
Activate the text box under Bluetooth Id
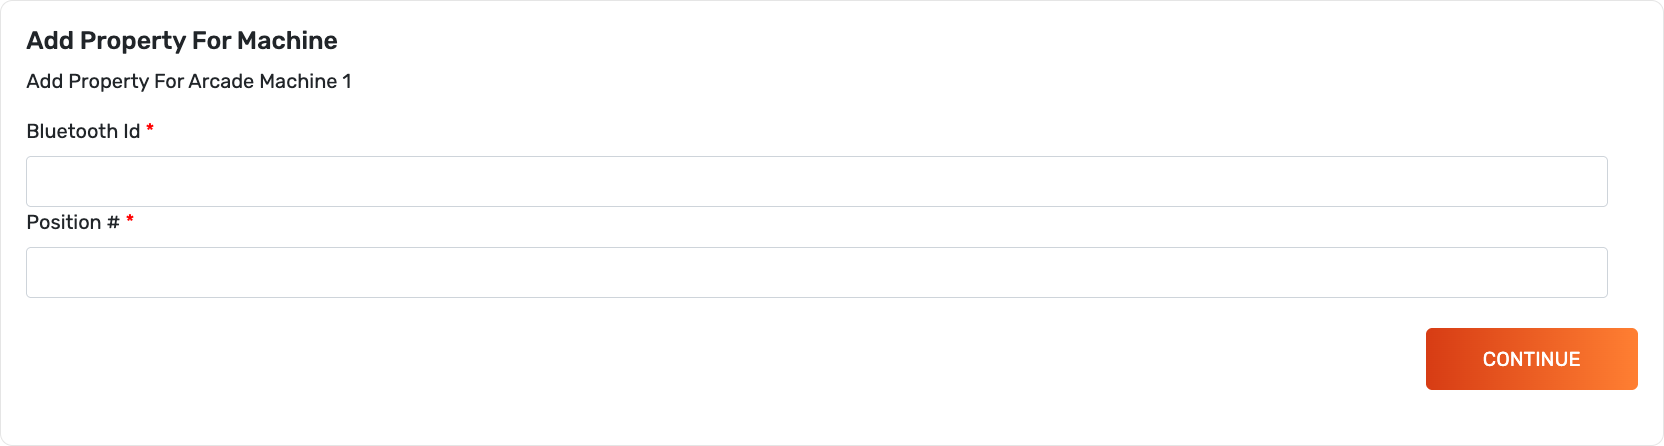click(x=816, y=181)
